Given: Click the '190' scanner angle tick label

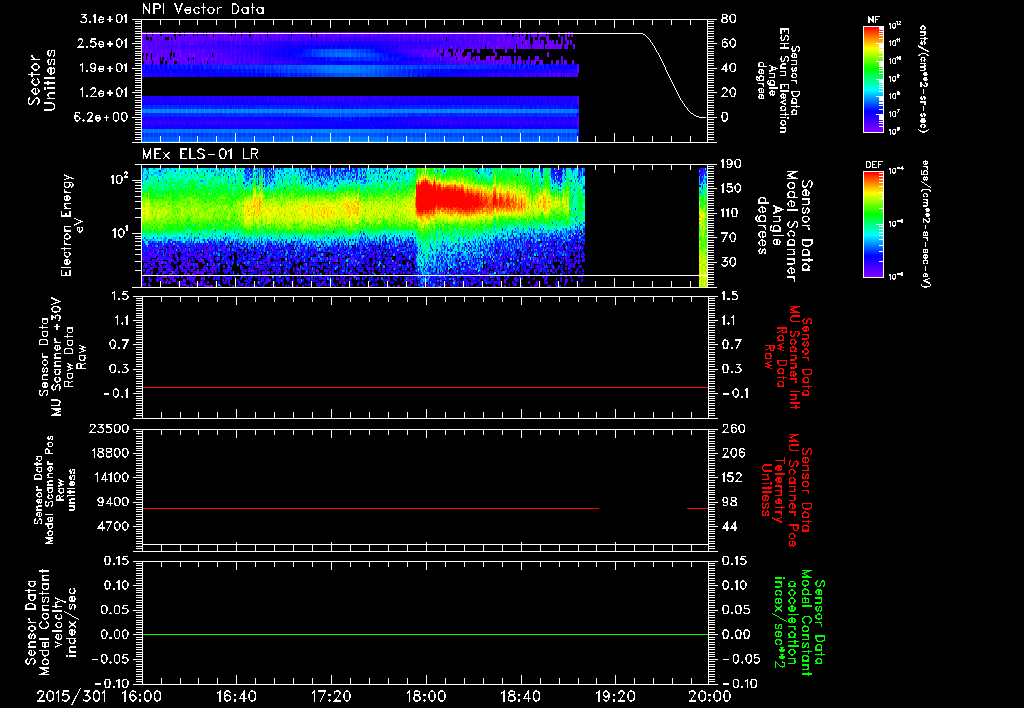Looking at the screenshot, I should click(x=732, y=164).
